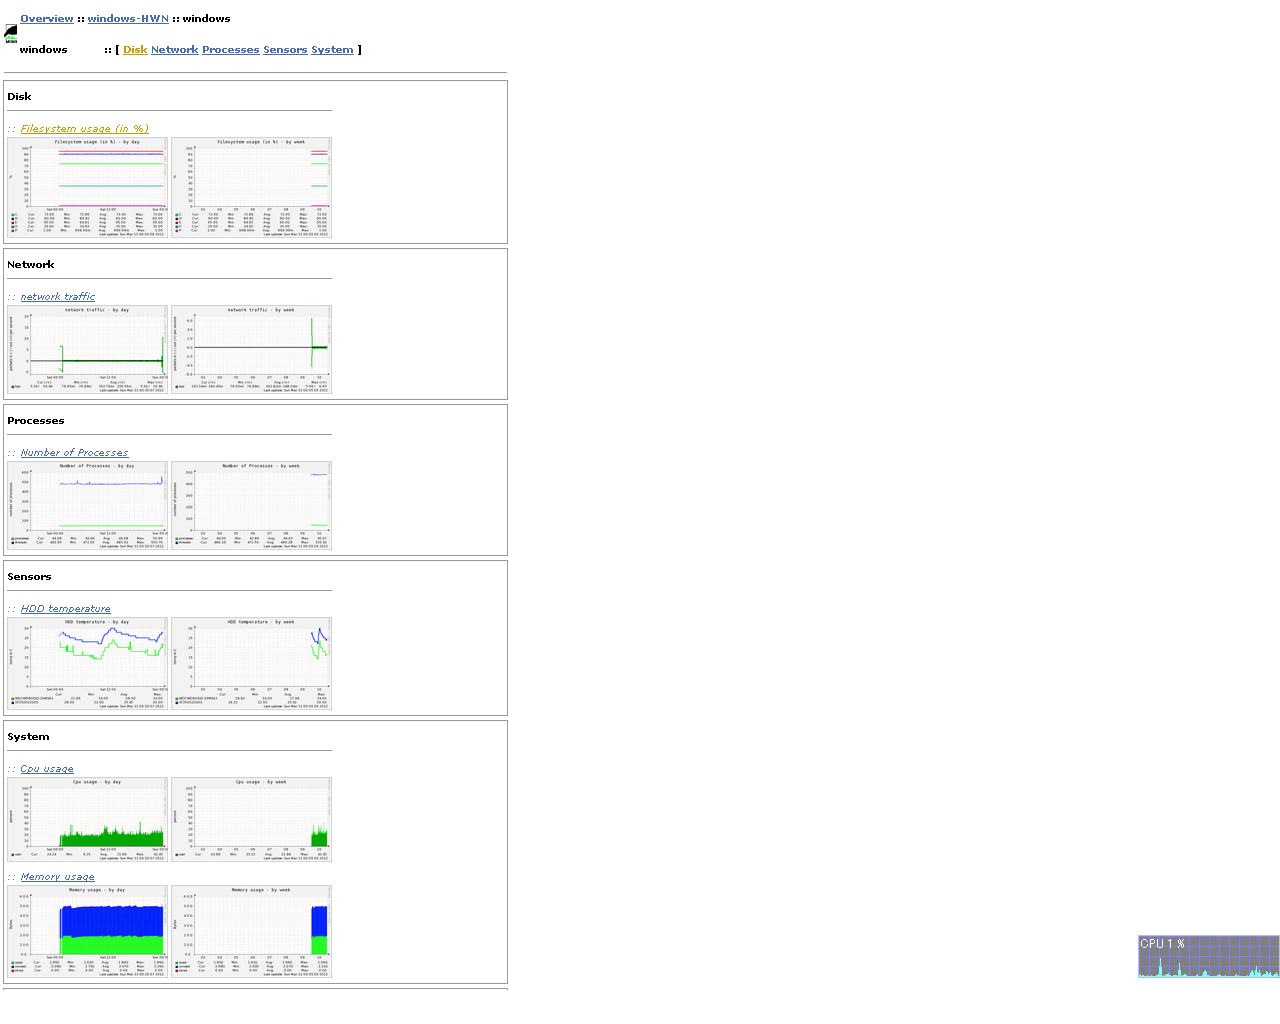Open the Cpu usage link
The image size is (1280, 1024).
[47, 769]
